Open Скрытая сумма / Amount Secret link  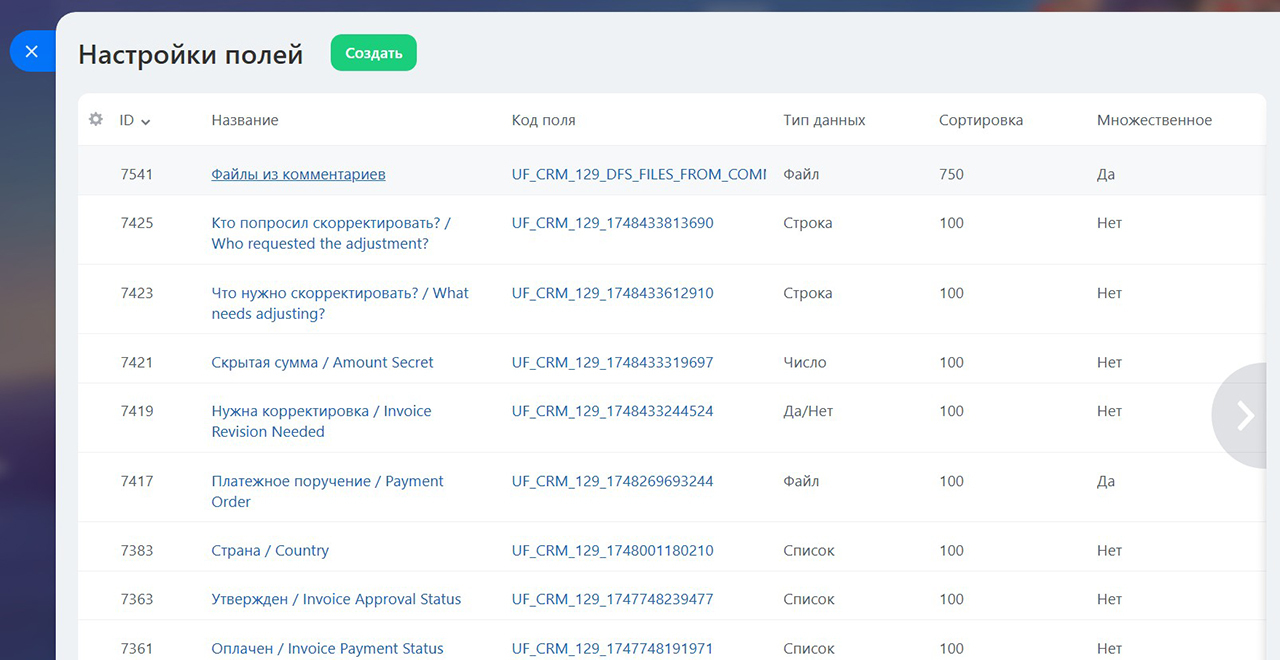tap(322, 362)
